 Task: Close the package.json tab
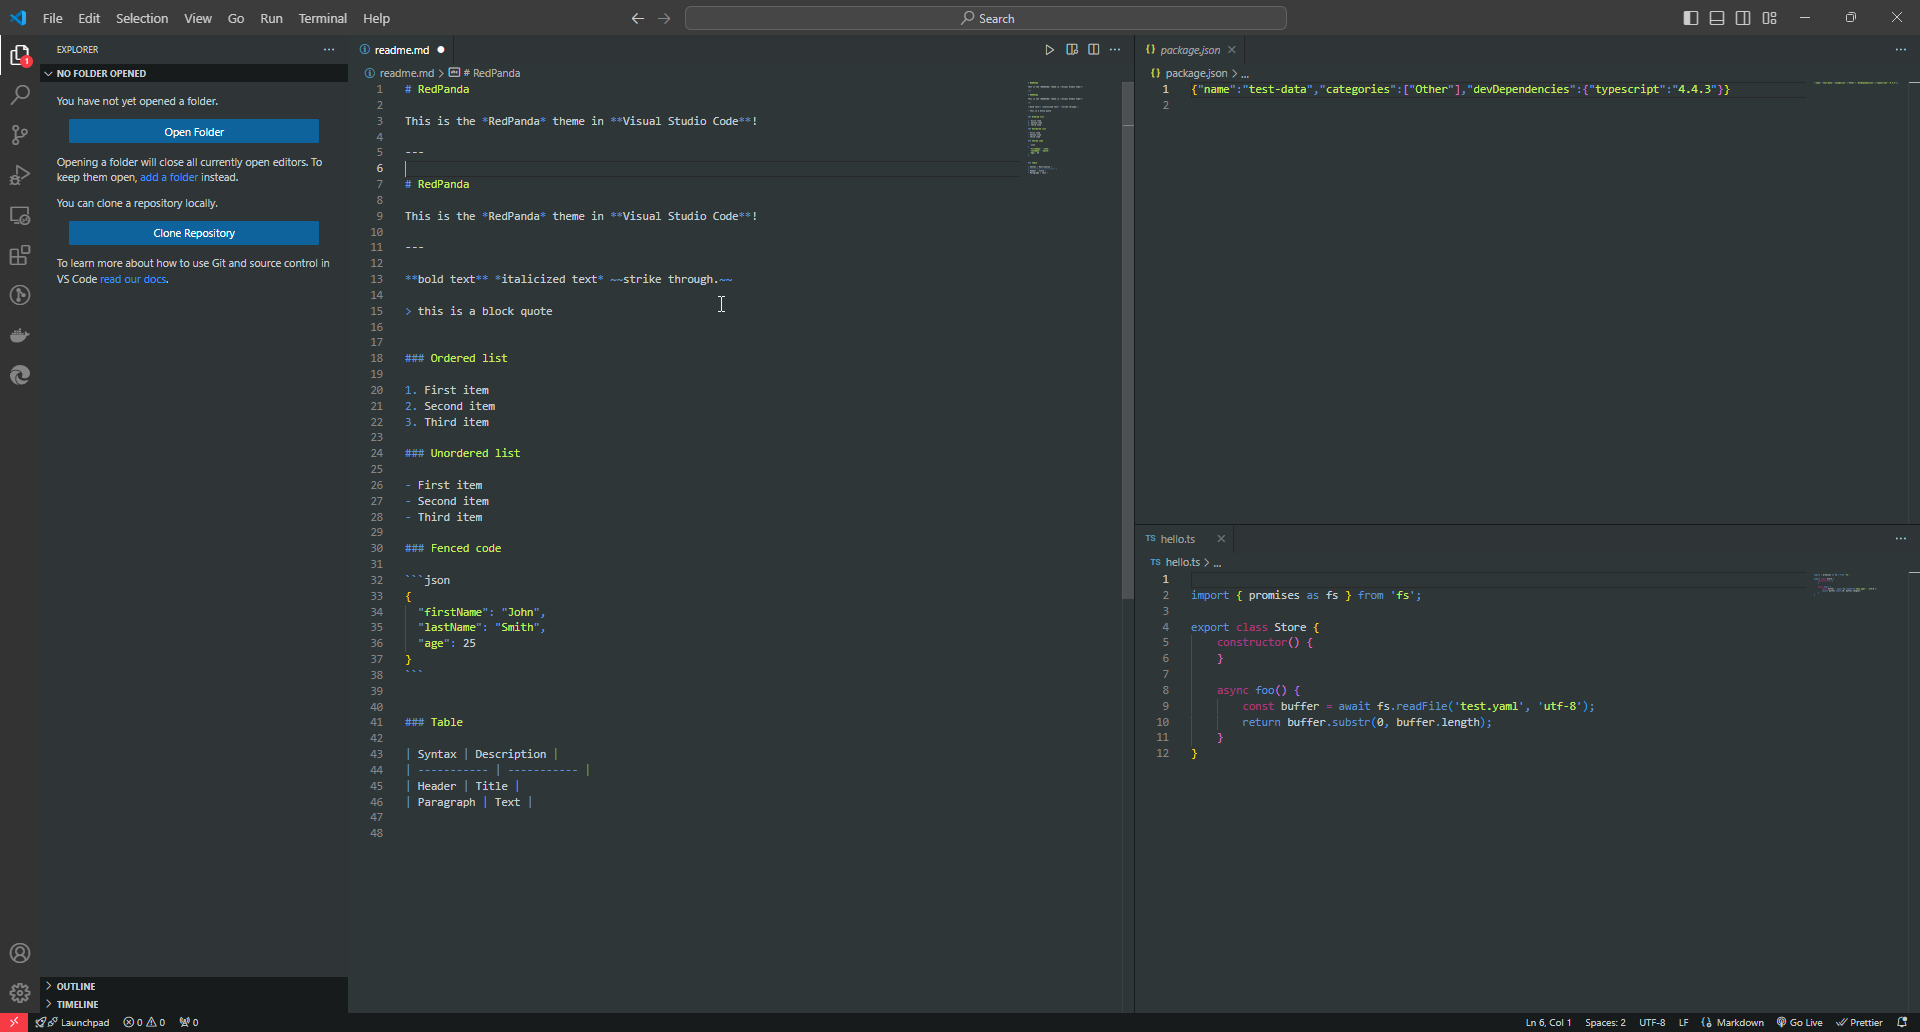(x=1232, y=50)
